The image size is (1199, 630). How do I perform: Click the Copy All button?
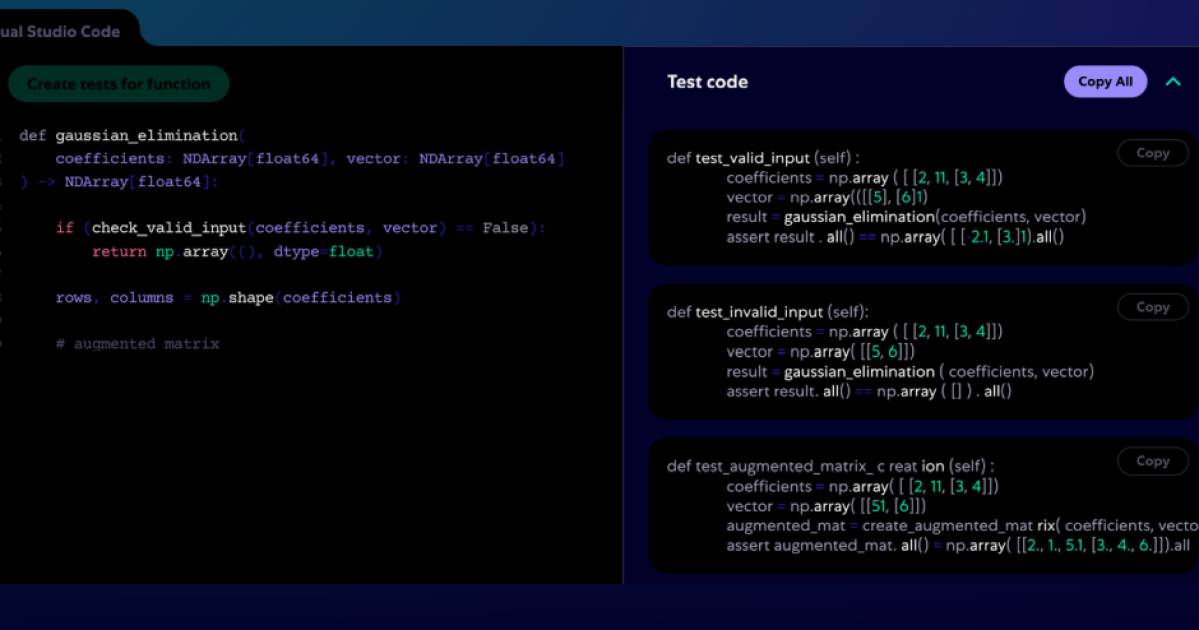tap(1104, 82)
